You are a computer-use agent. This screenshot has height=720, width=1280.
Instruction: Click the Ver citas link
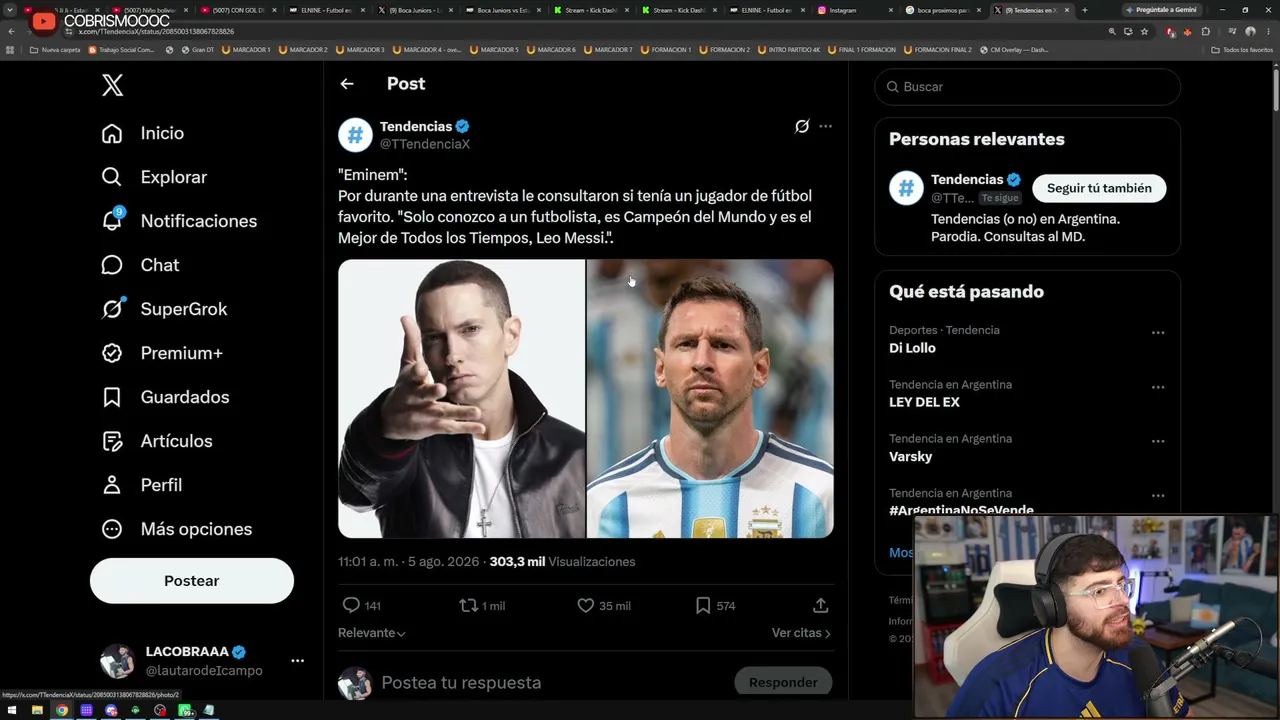pyautogui.click(x=801, y=633)
